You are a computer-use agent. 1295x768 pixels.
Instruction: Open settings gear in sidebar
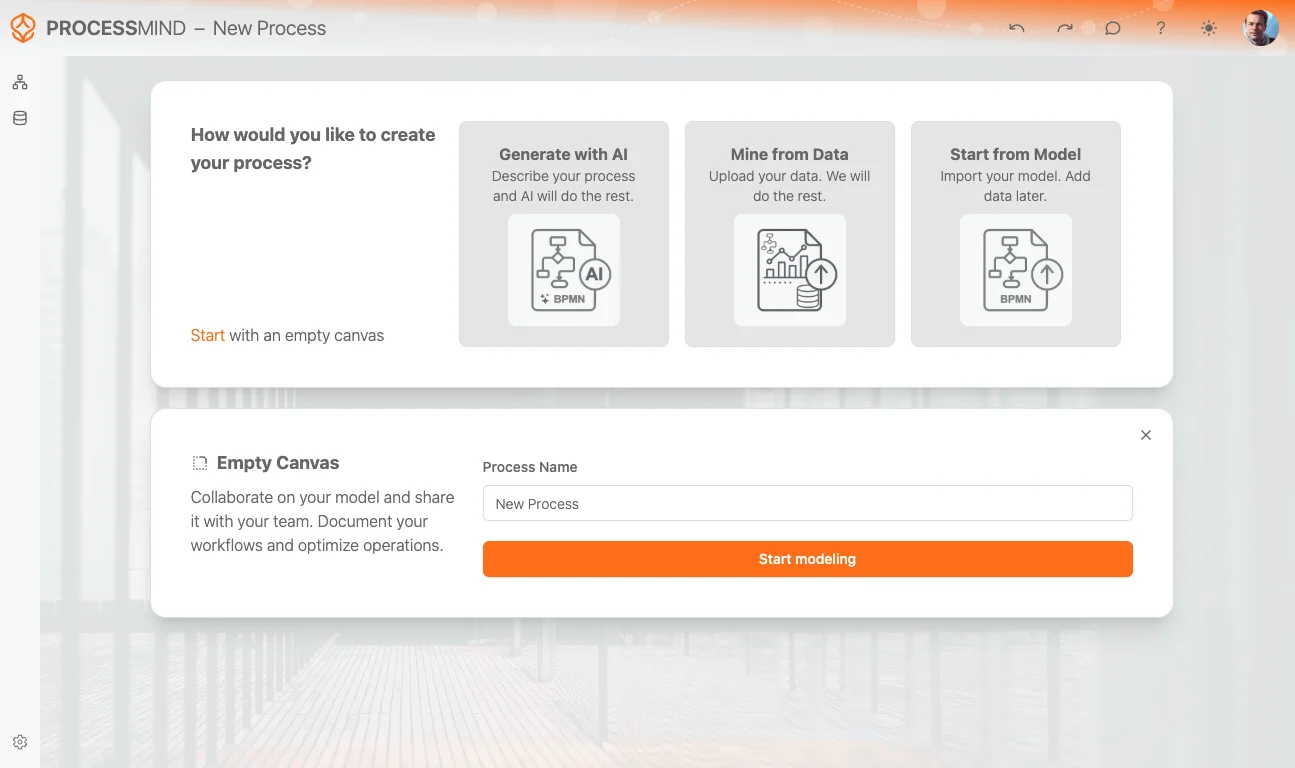(20, 742)
